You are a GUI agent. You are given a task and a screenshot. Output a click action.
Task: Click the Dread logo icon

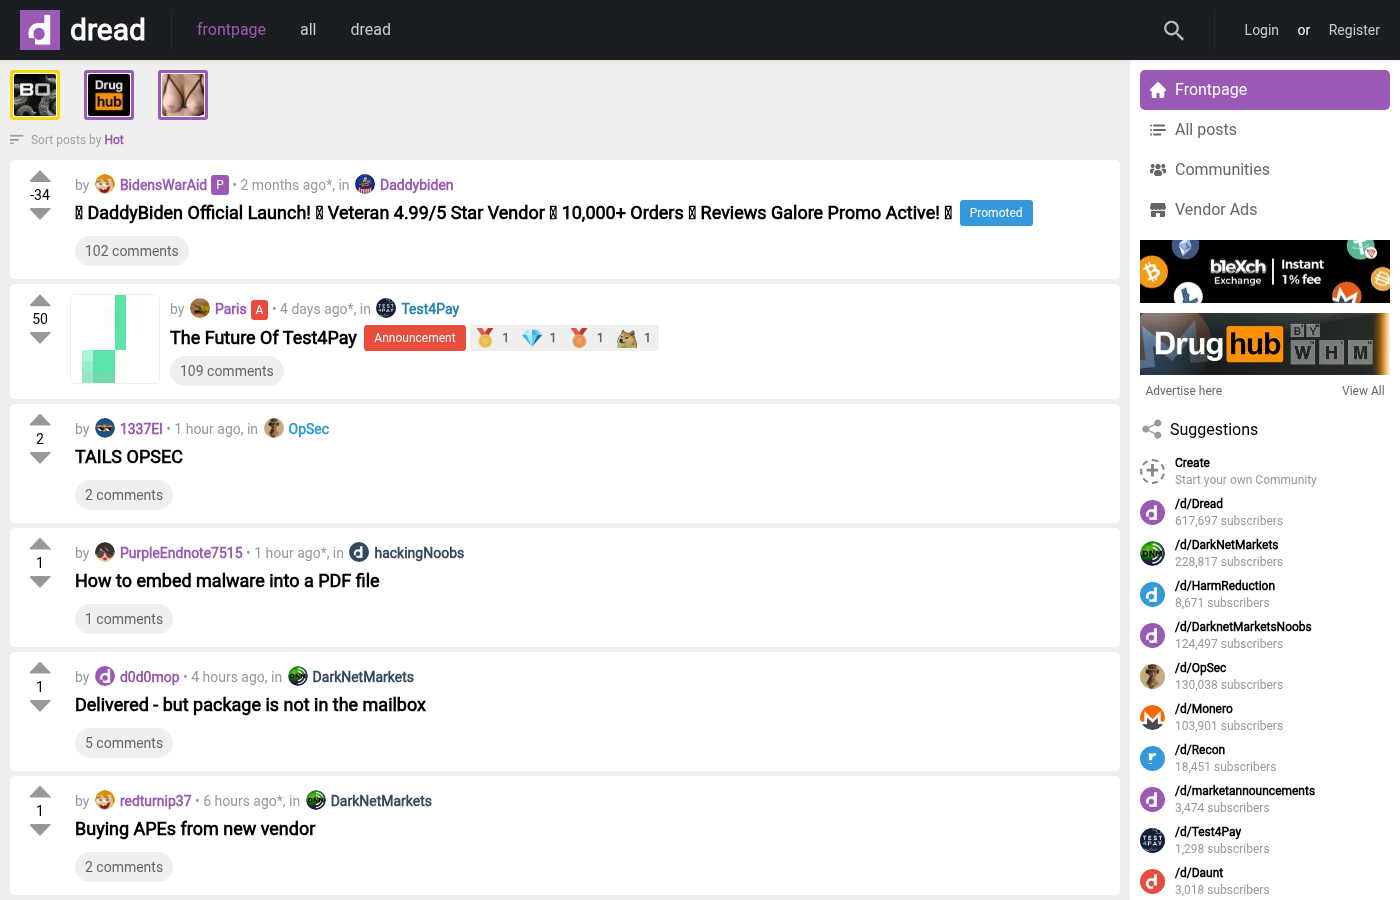pyautogui.click(x=40, y=30)
